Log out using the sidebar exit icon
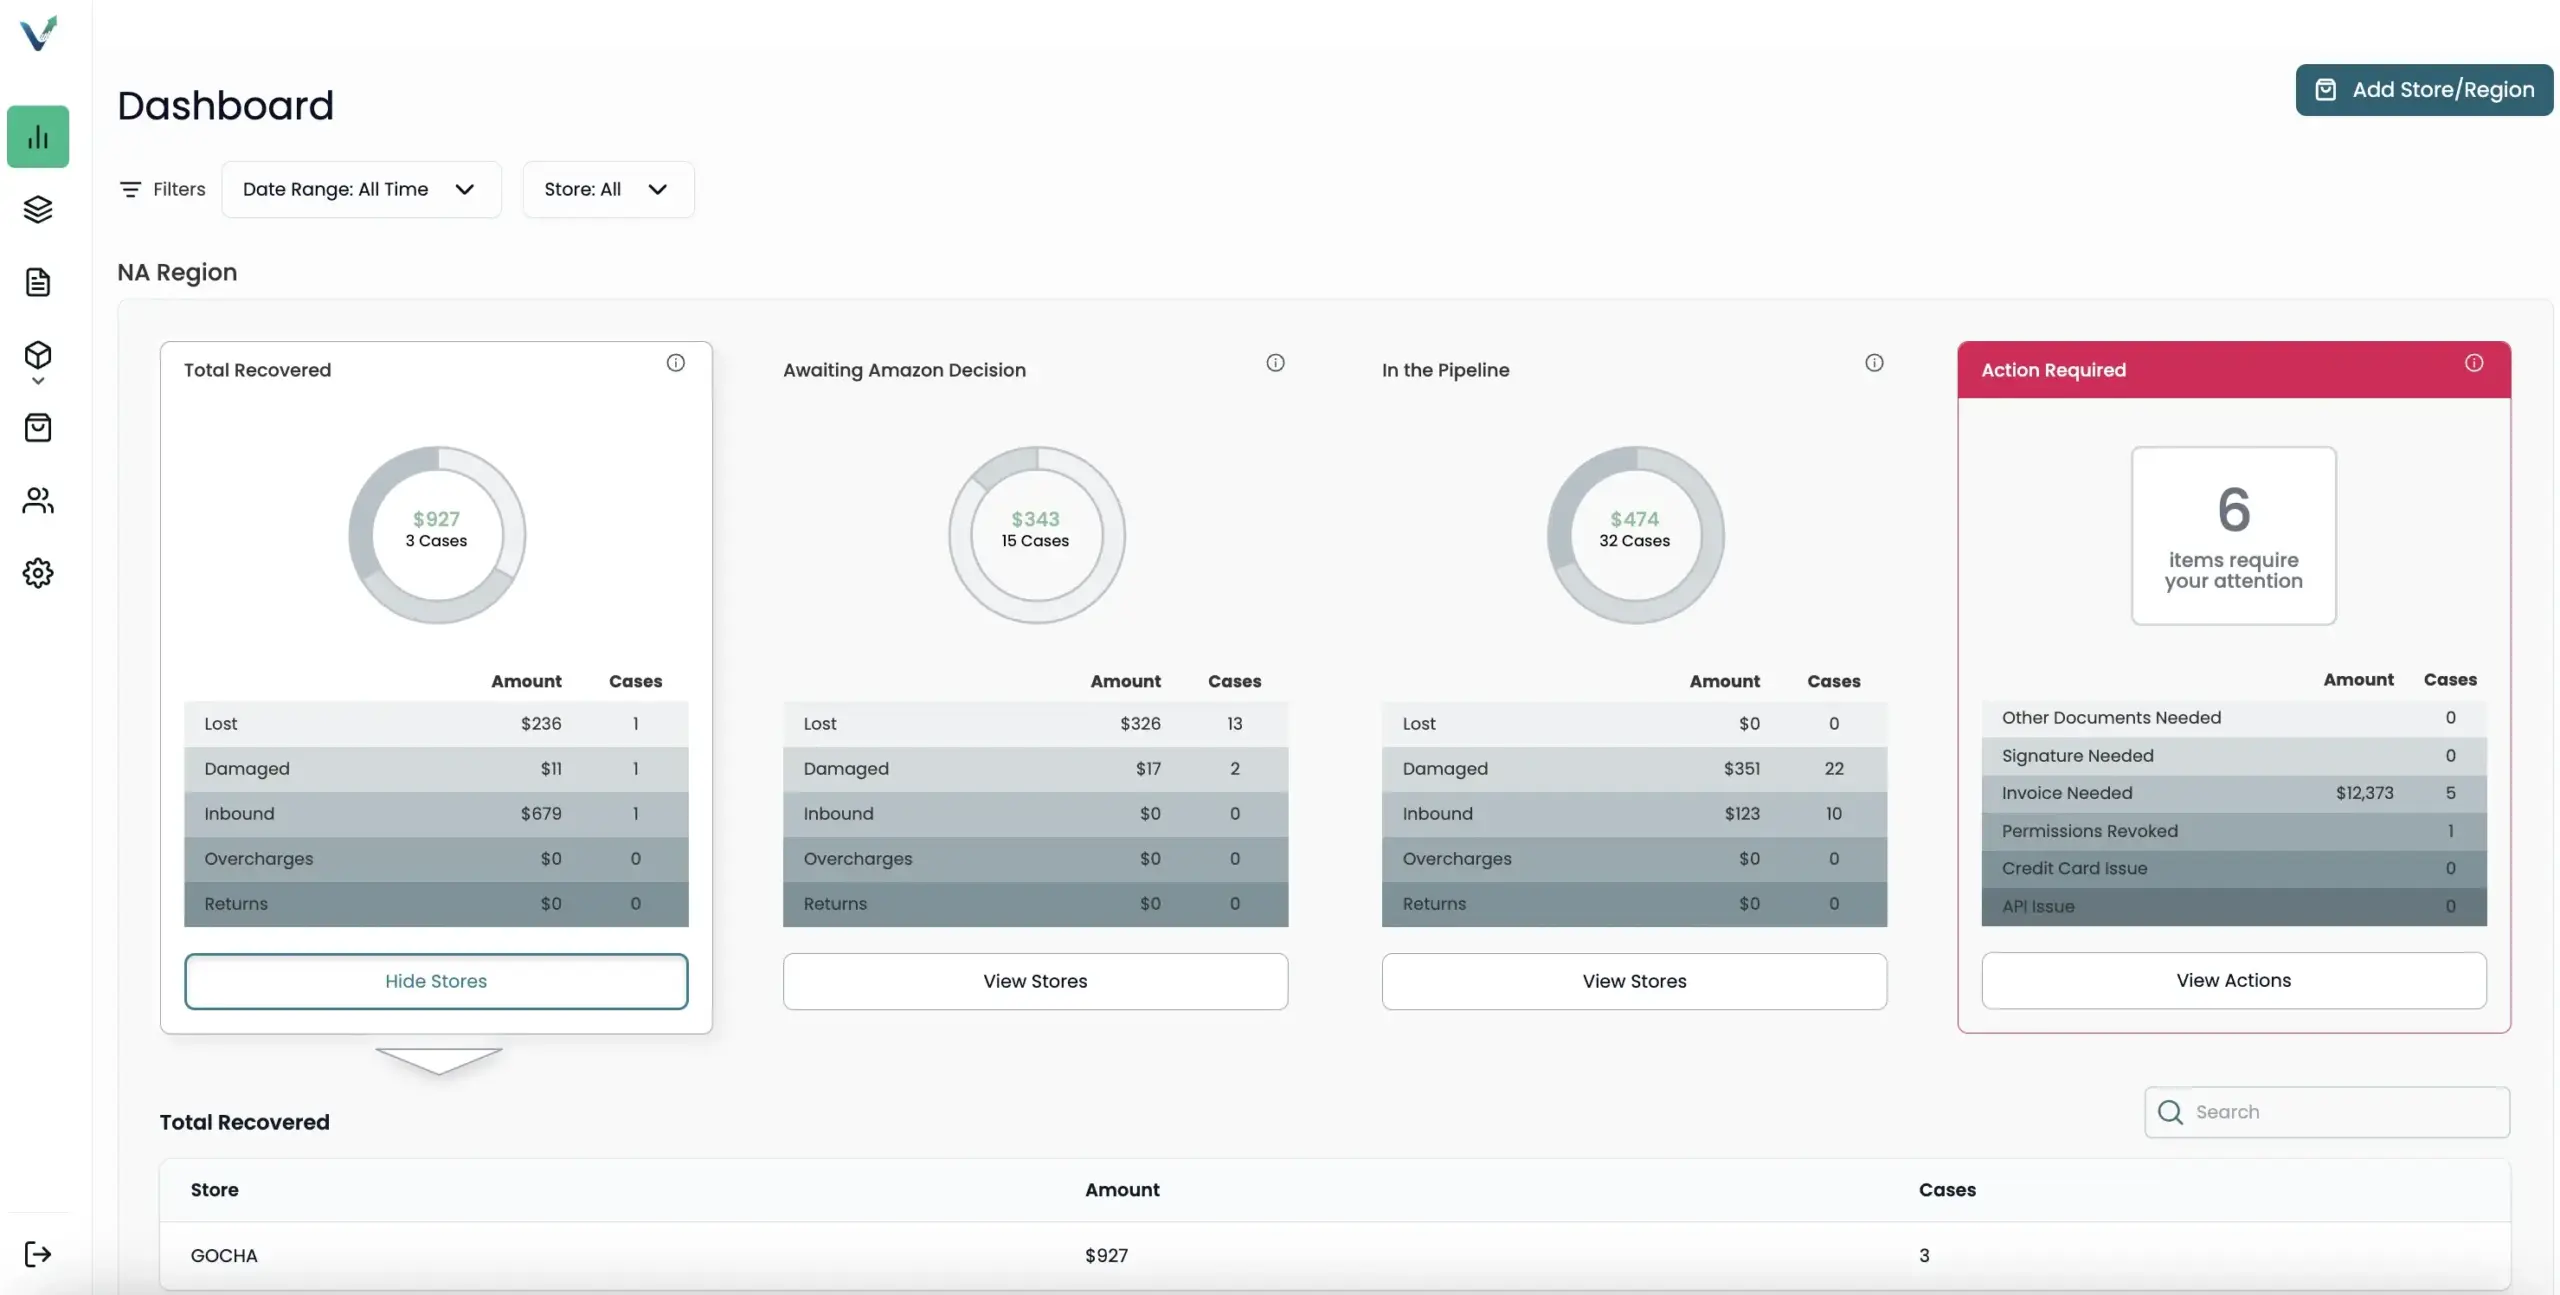2560x1295 pixels. pyautogui.click(x=37, y=1253)
